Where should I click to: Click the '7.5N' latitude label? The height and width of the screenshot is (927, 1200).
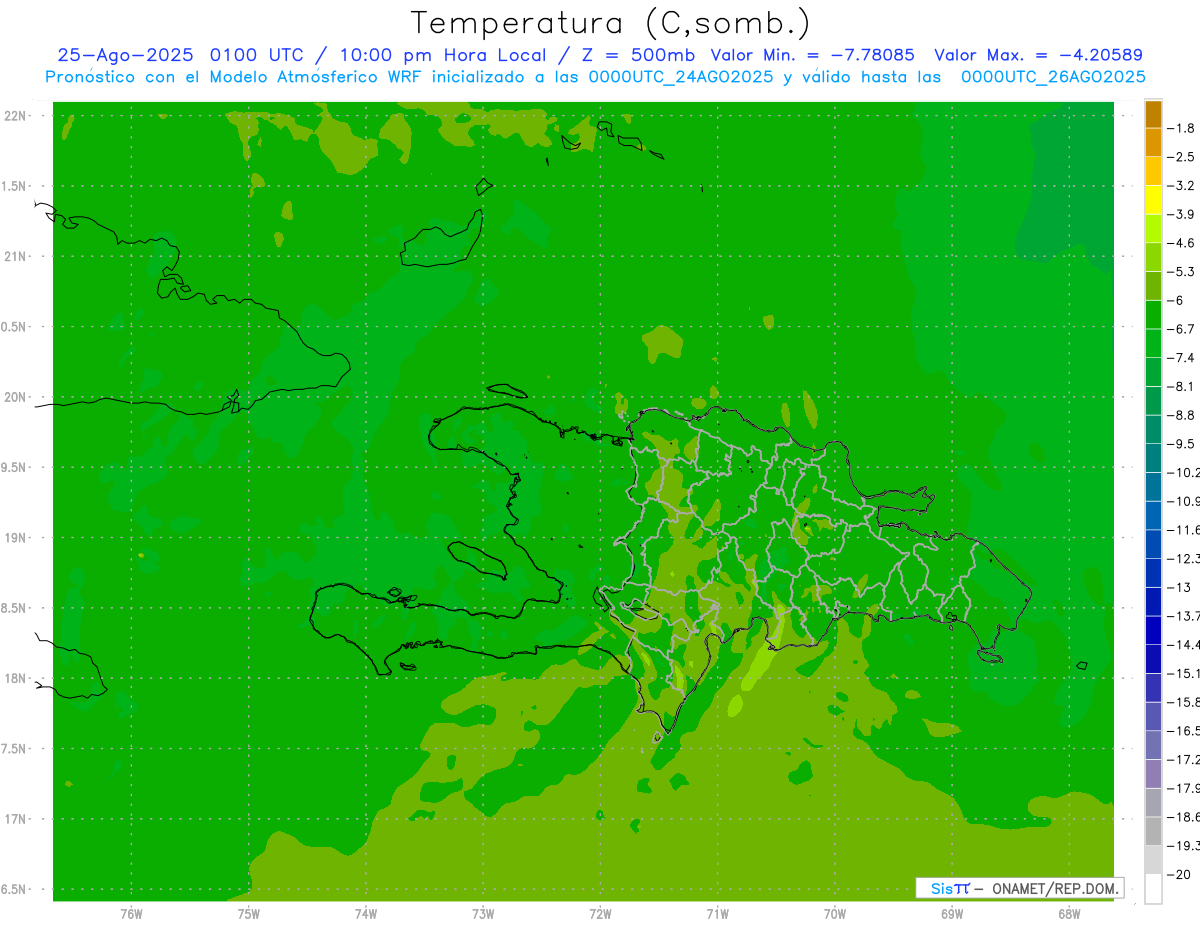click(x=15, y=749)
